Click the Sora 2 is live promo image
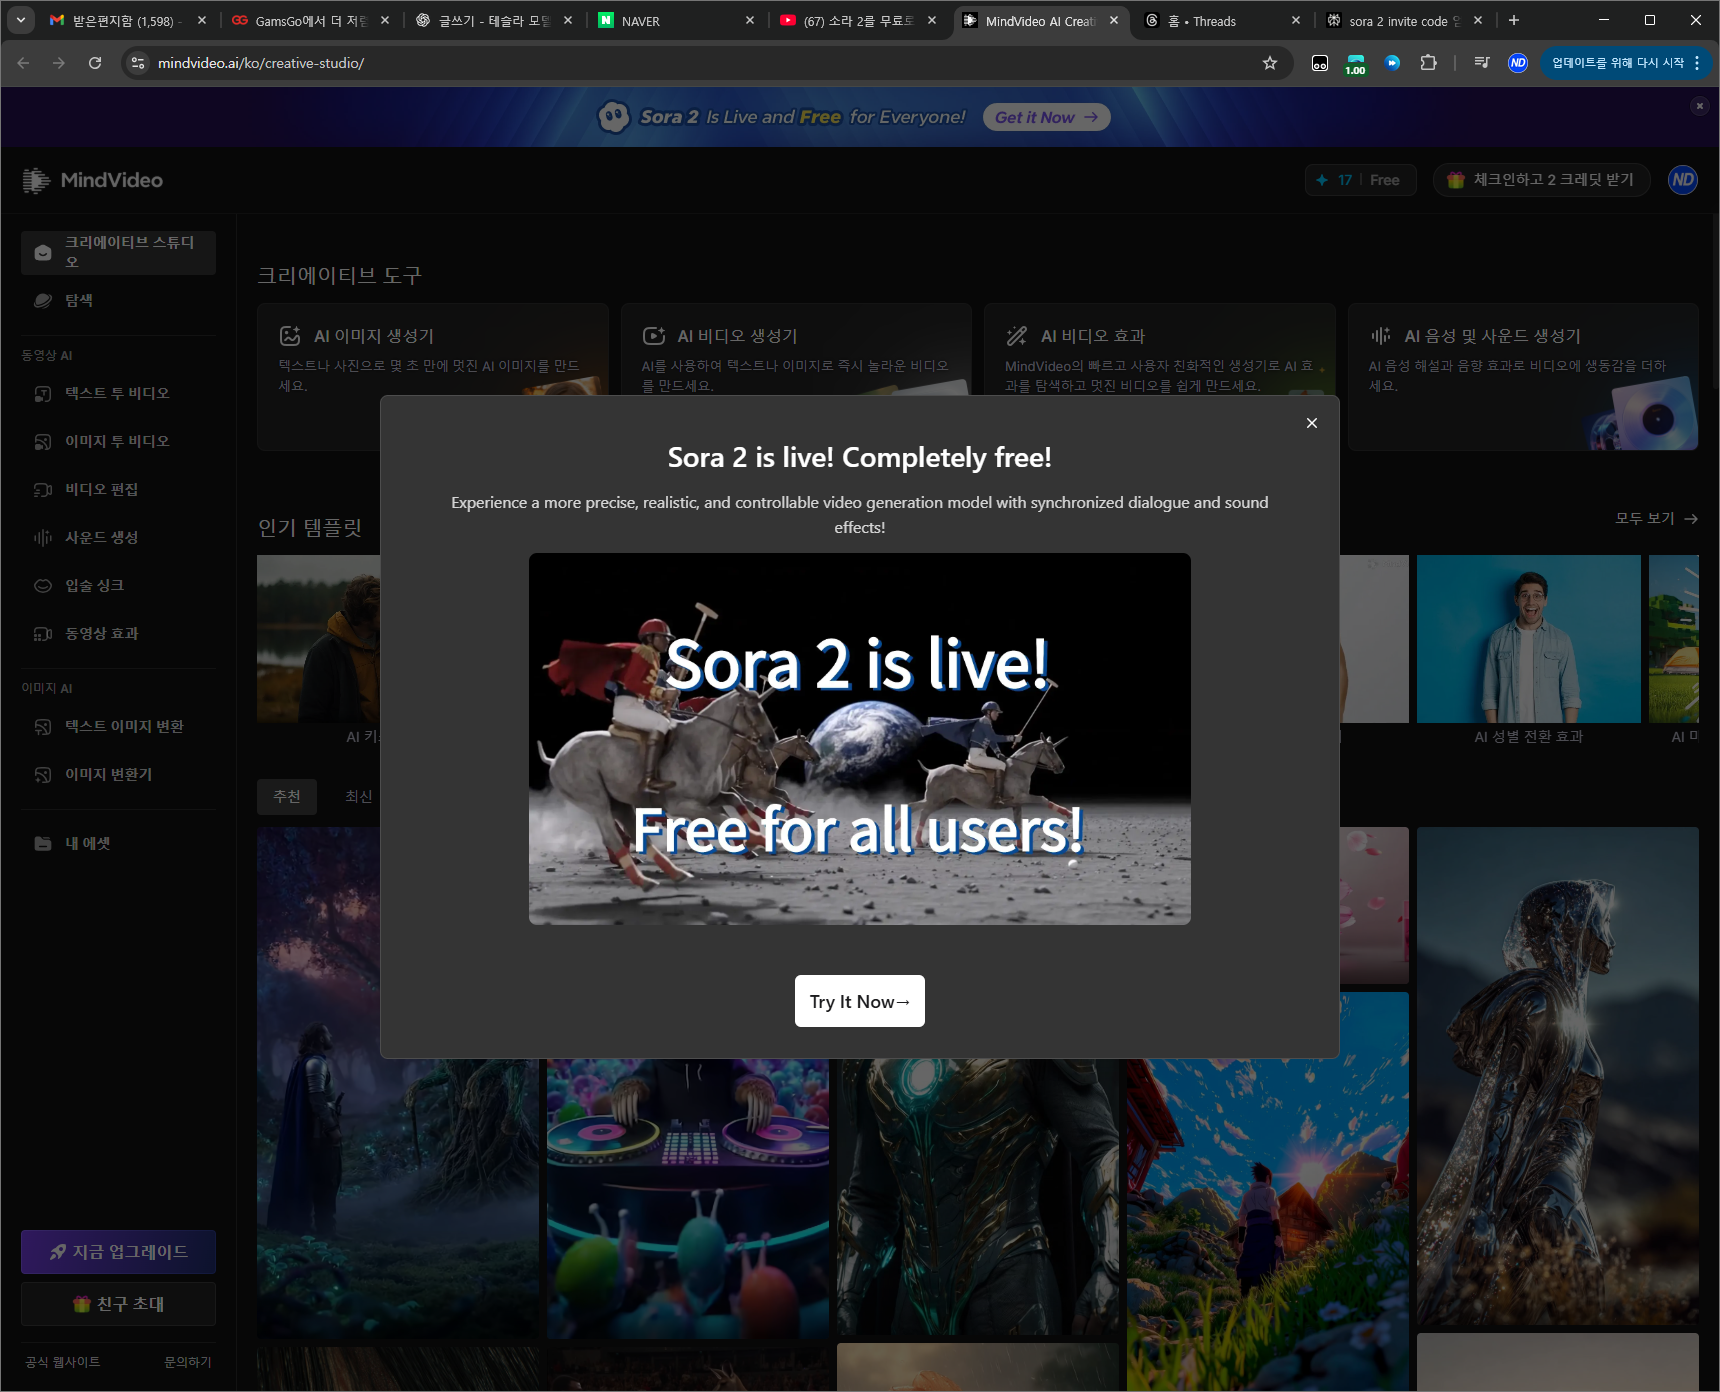 point(859,739)
